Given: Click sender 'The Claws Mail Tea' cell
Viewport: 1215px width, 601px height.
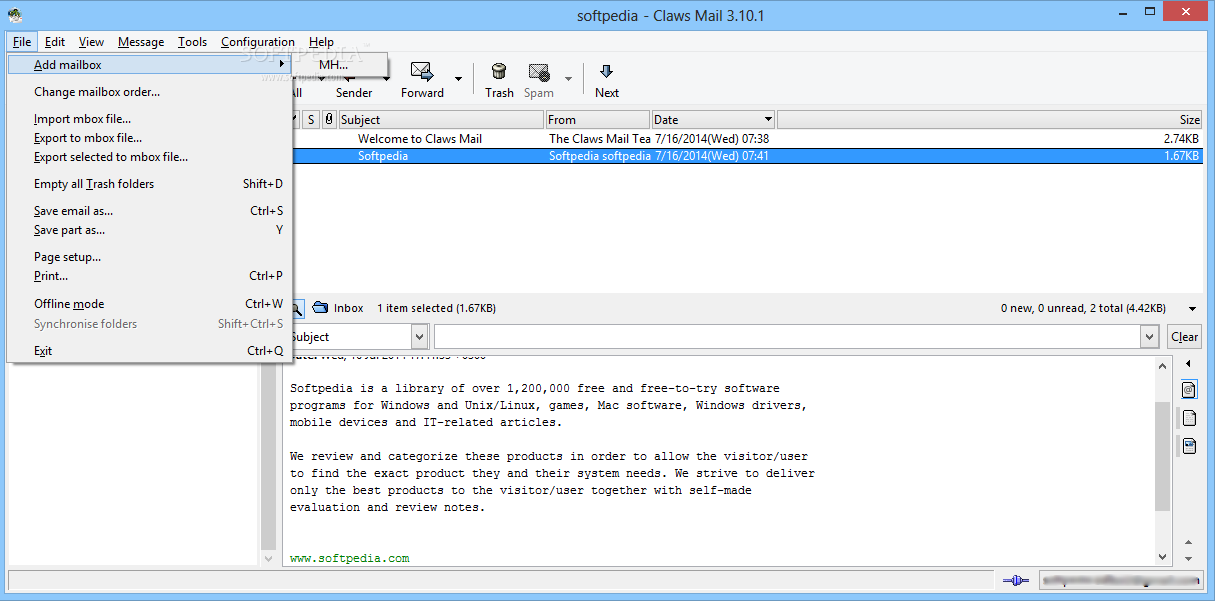Looking at the screenshot, I should point(600,139).
